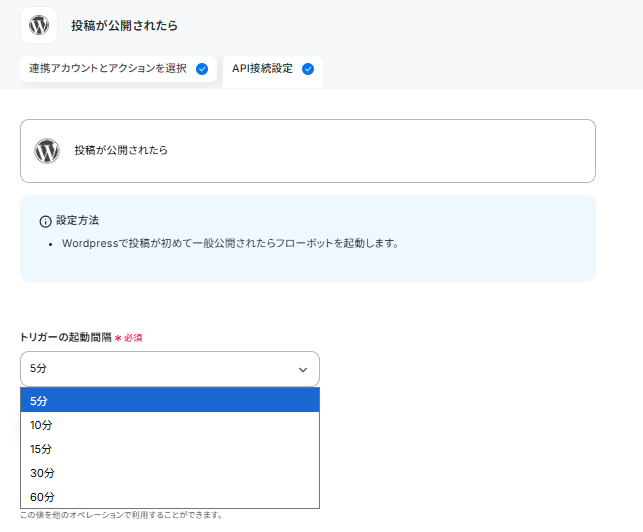The height and width of the screenshot is (532, 643).
Task: Click the checkmark on the 連携アカウントとアクションを選択 tab
Action: click(202, 69)
